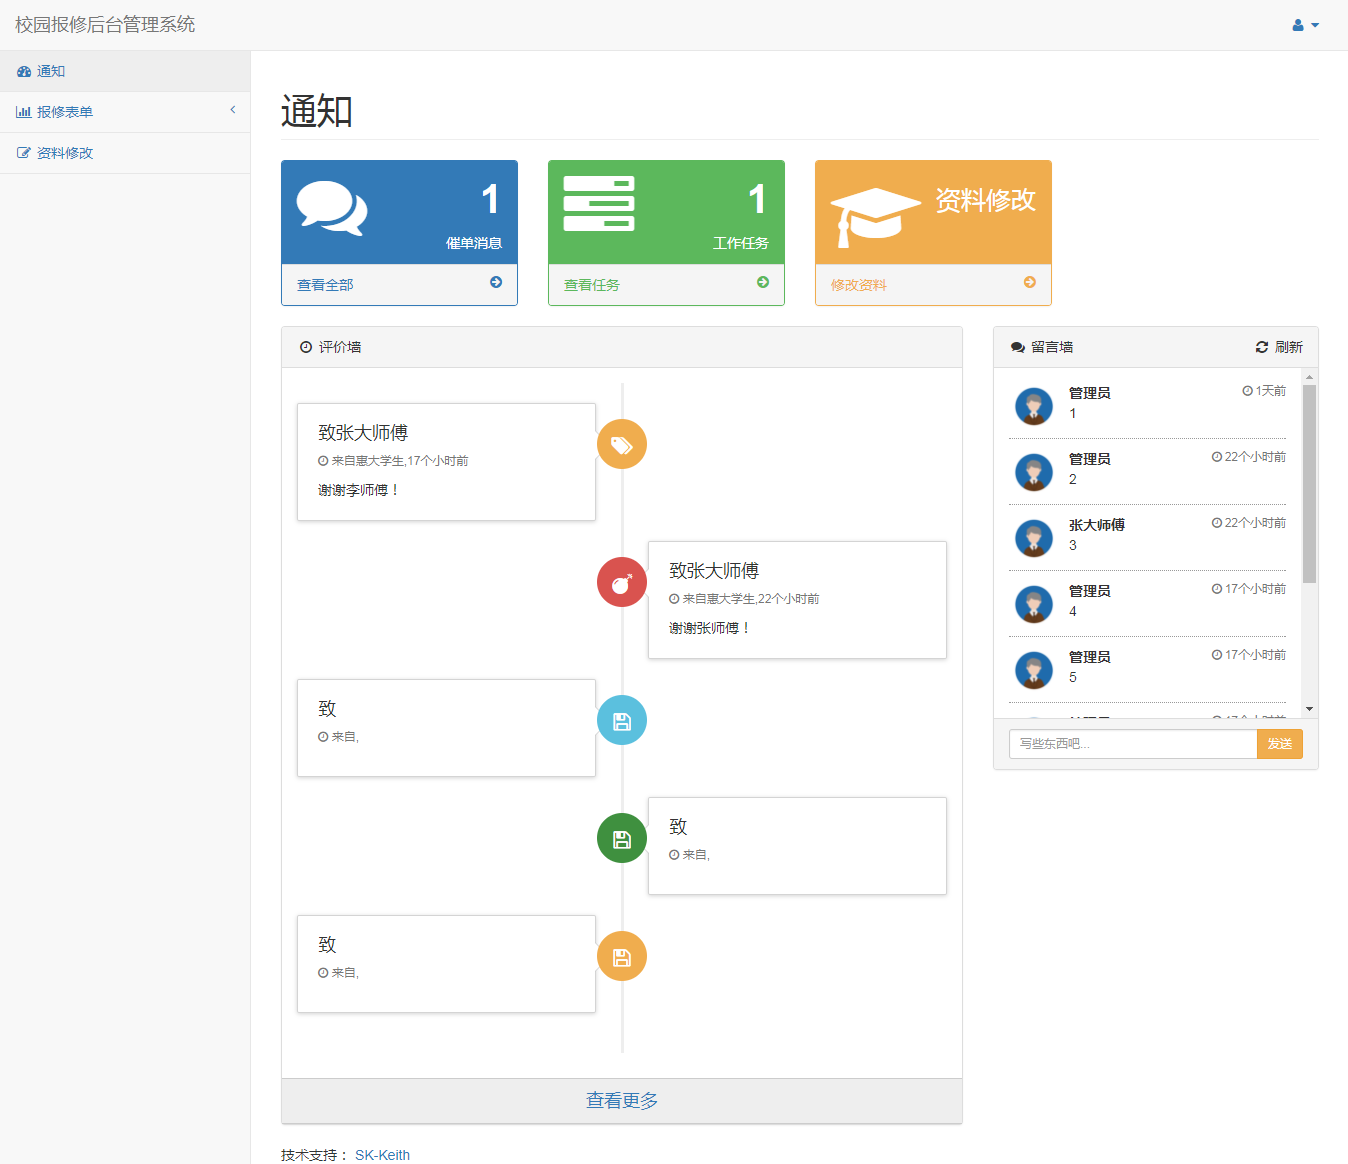Click the 谢谢张师傅！ comment text
The width and height of the screenshot is (1348, 1164).
(x=710, y=628)
